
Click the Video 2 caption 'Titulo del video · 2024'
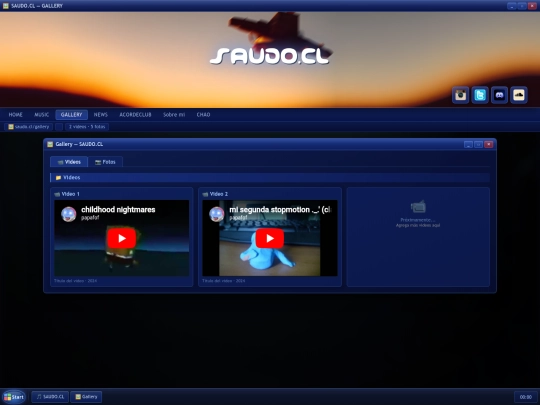coord(224,281)
